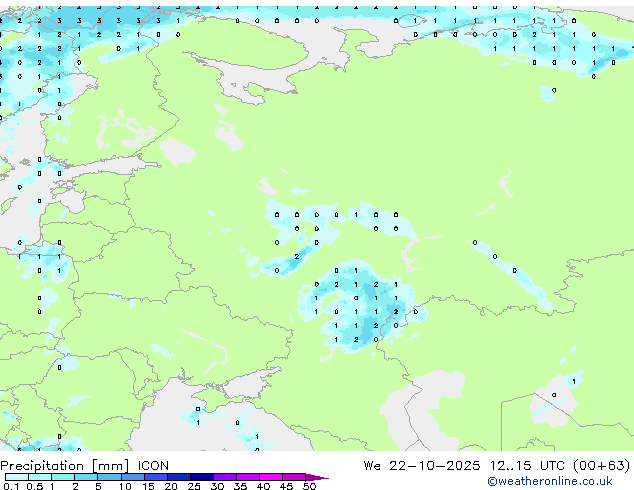Select the 15–20 mm legend color swatch

pos(155,477)
